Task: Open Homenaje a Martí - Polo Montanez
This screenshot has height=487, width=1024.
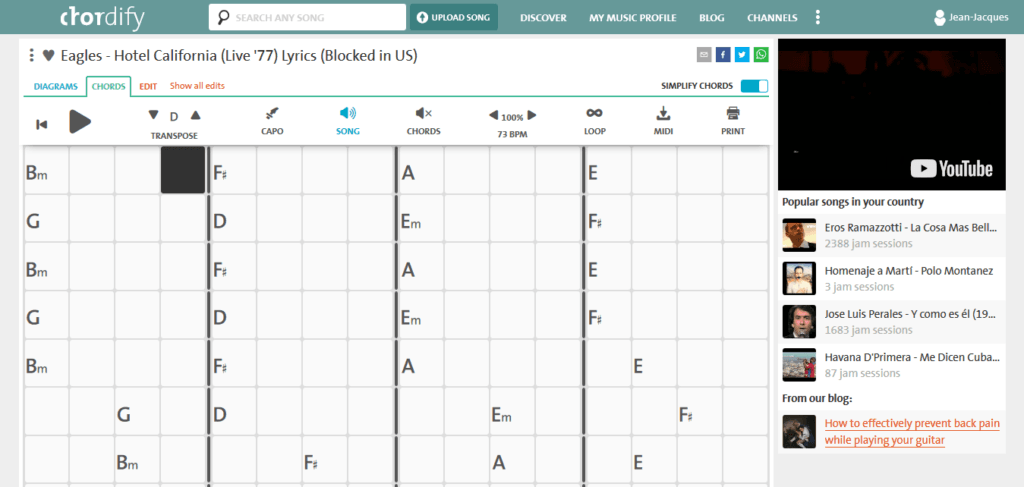Action: tap(909, 270)
